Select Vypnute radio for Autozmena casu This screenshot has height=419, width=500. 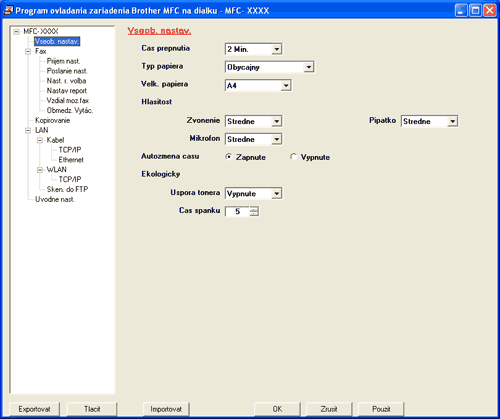point(293,157)
